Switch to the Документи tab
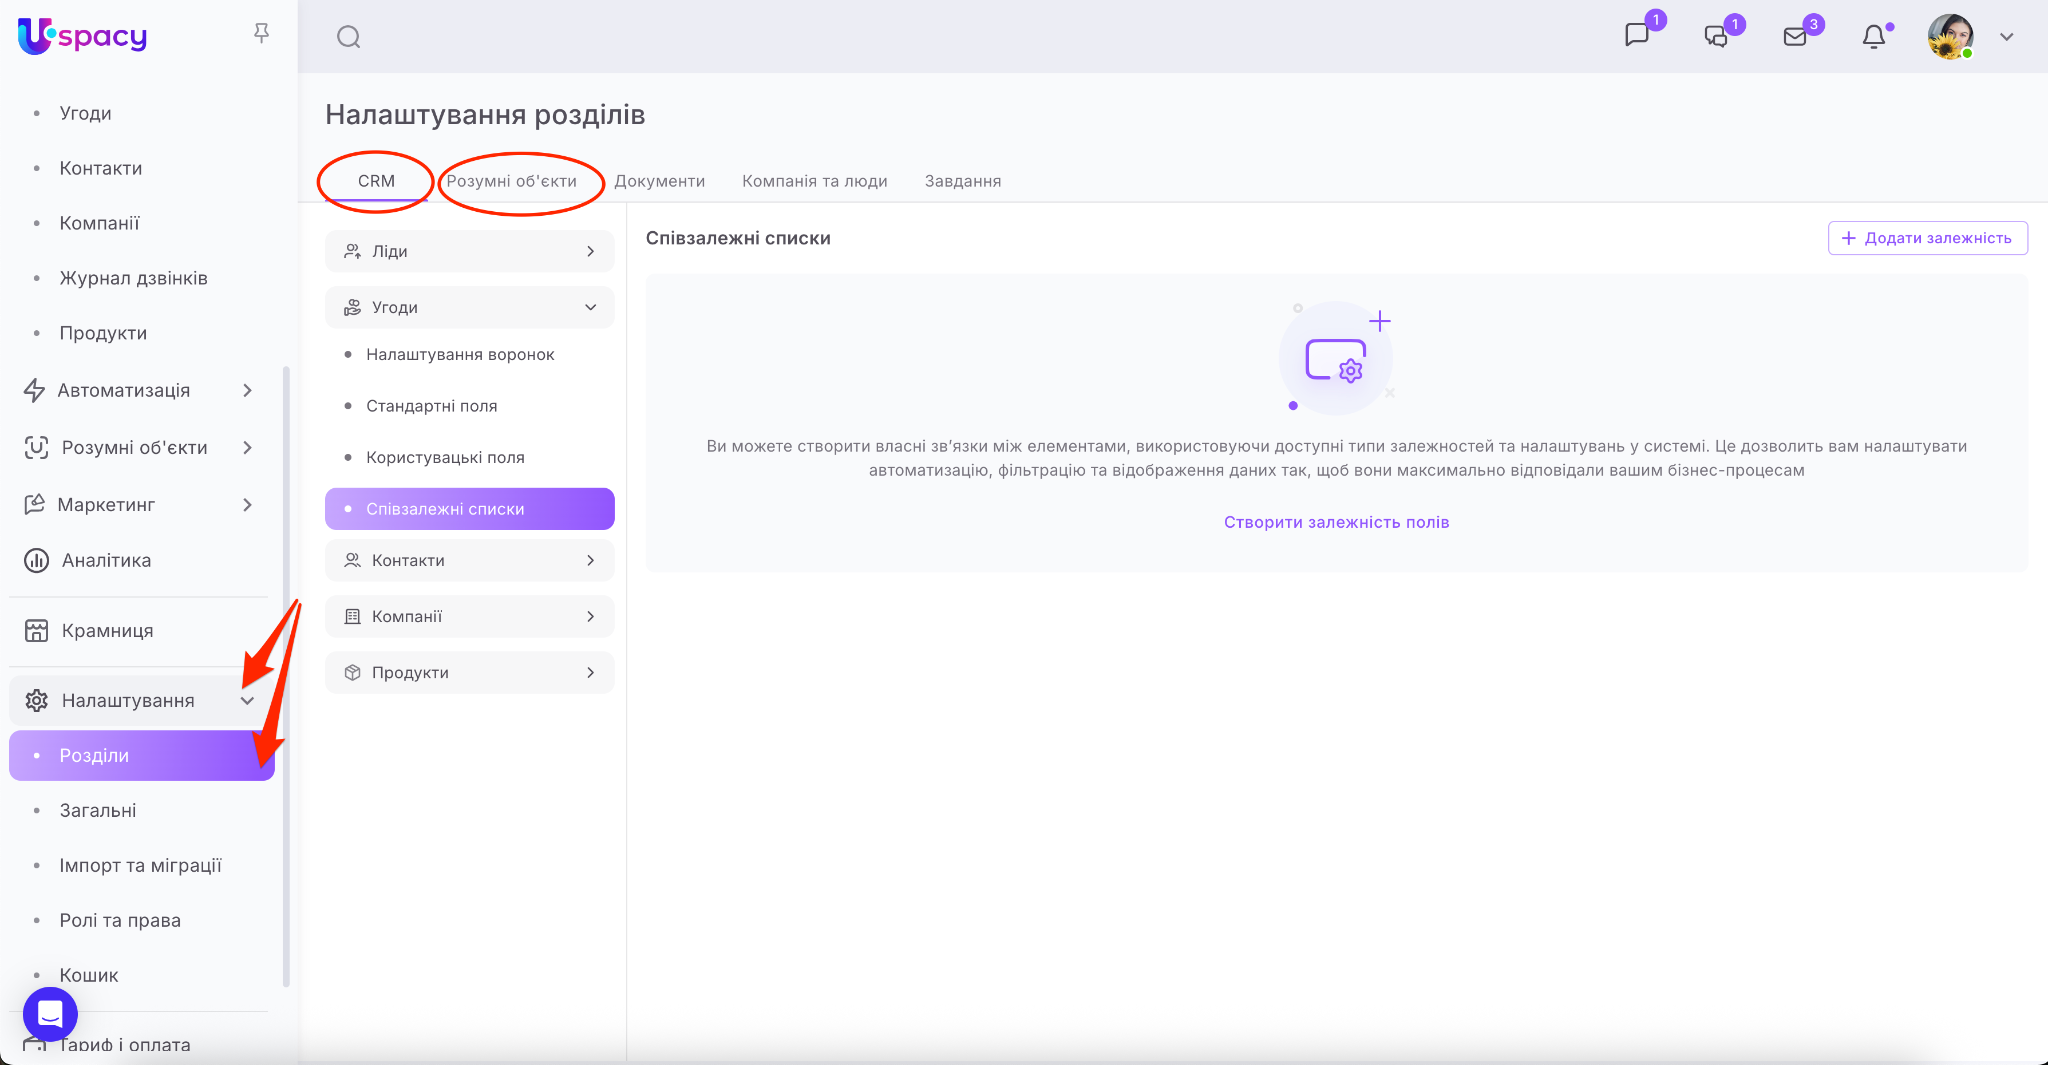Image resolution: width=2048 pixels, height=1065 pixels. point(659,181)
